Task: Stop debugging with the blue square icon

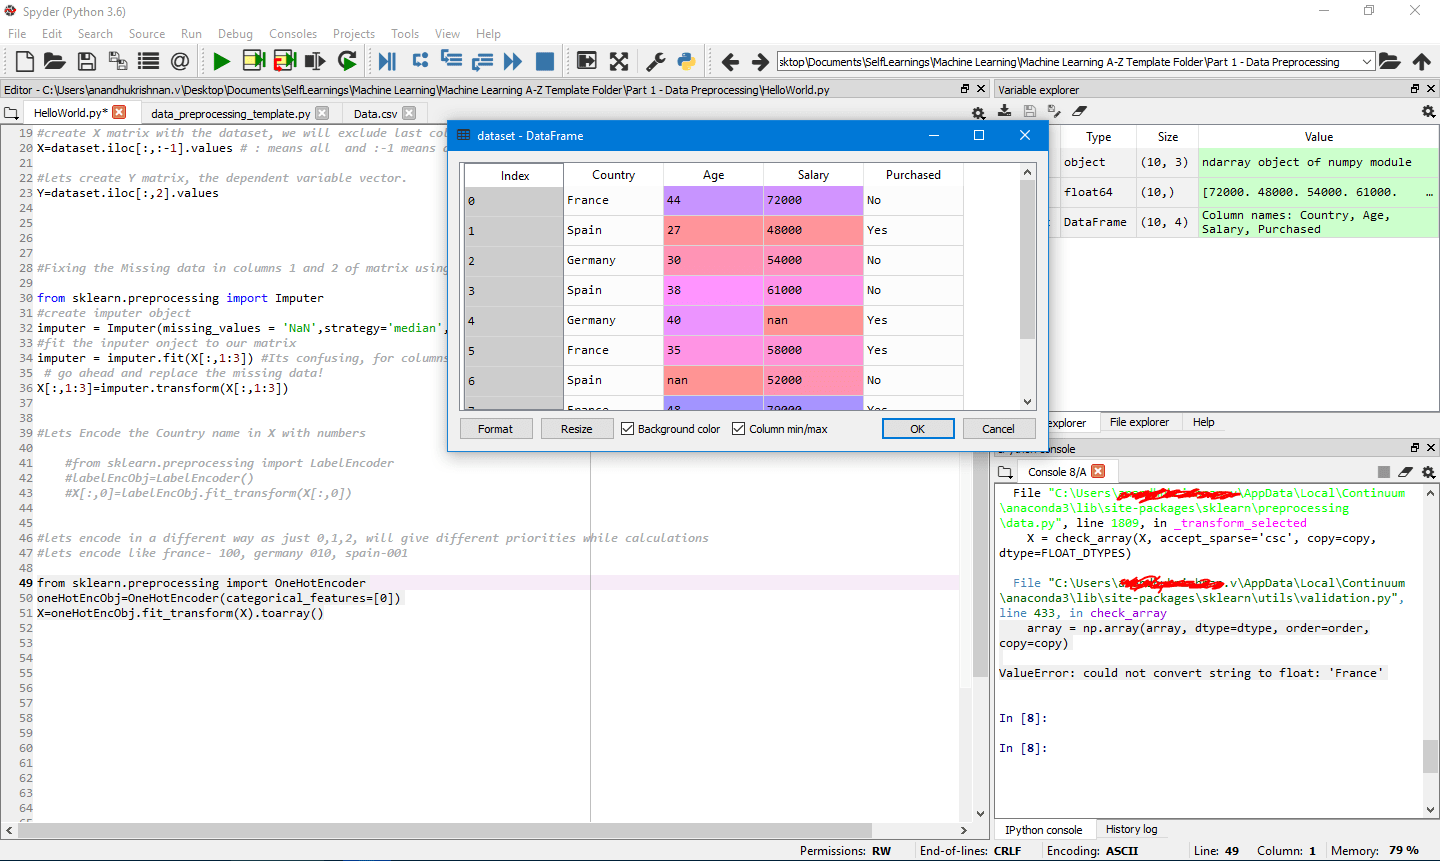Action: tap(545, 61)
